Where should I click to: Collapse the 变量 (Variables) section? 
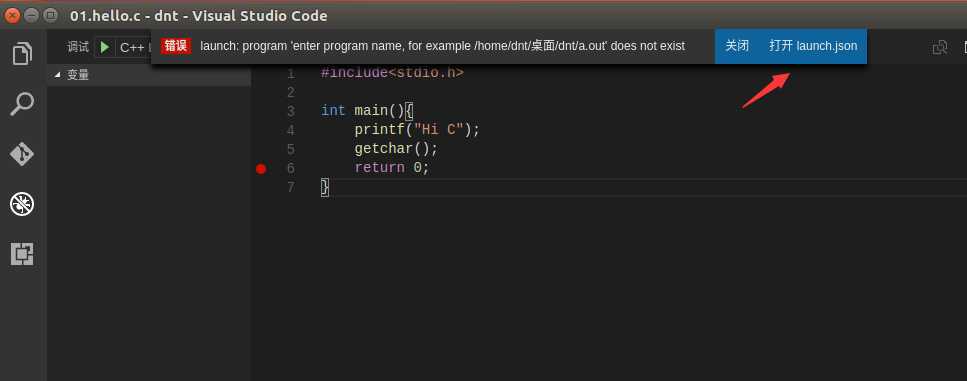(x=149, y=75)
